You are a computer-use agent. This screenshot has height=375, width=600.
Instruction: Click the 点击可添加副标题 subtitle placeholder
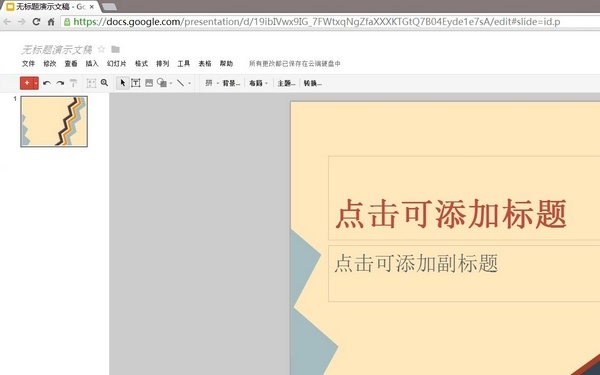coord(416,264)
